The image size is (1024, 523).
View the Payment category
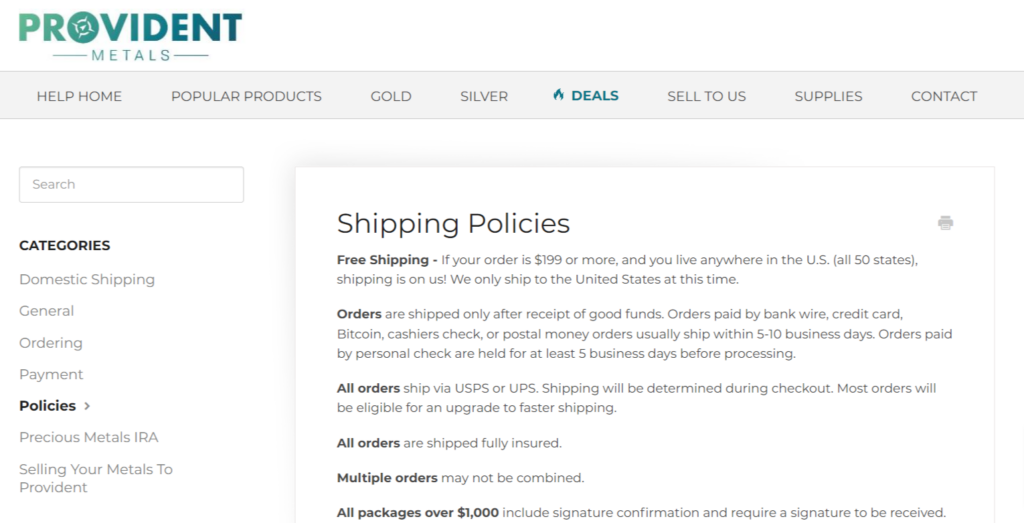pyautogui.click(x=51, y=374)
